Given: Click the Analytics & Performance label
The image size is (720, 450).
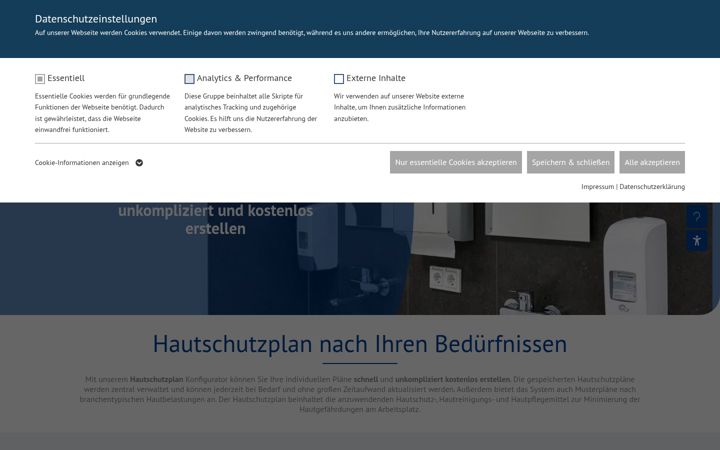Looking at the screenshot, I should (x=244, y=78).
